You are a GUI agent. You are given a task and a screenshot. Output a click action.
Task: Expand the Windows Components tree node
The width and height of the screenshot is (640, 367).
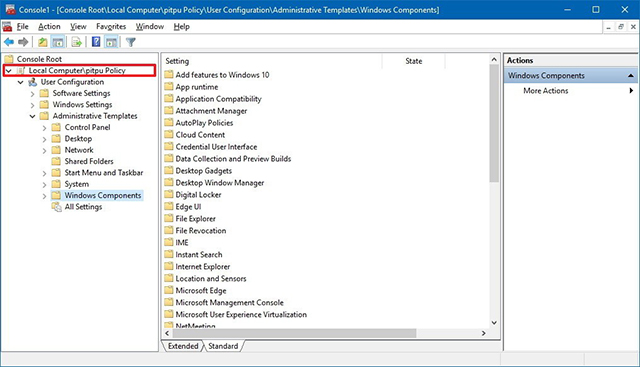click(44, 196)
